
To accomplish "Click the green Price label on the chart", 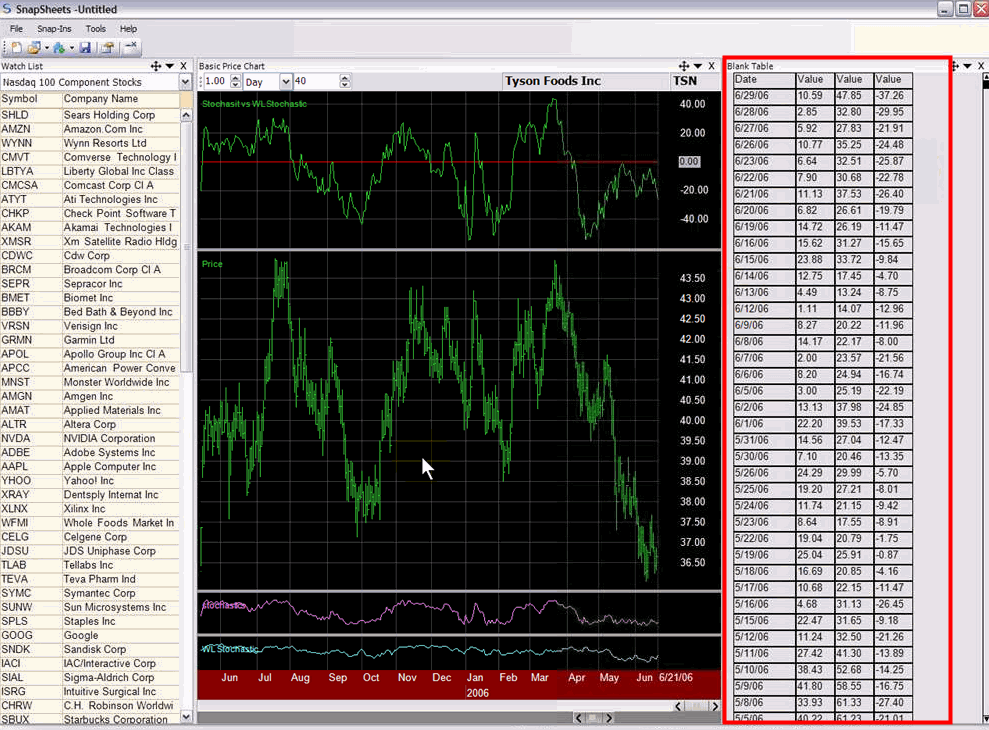I will (x=213, y=264).
